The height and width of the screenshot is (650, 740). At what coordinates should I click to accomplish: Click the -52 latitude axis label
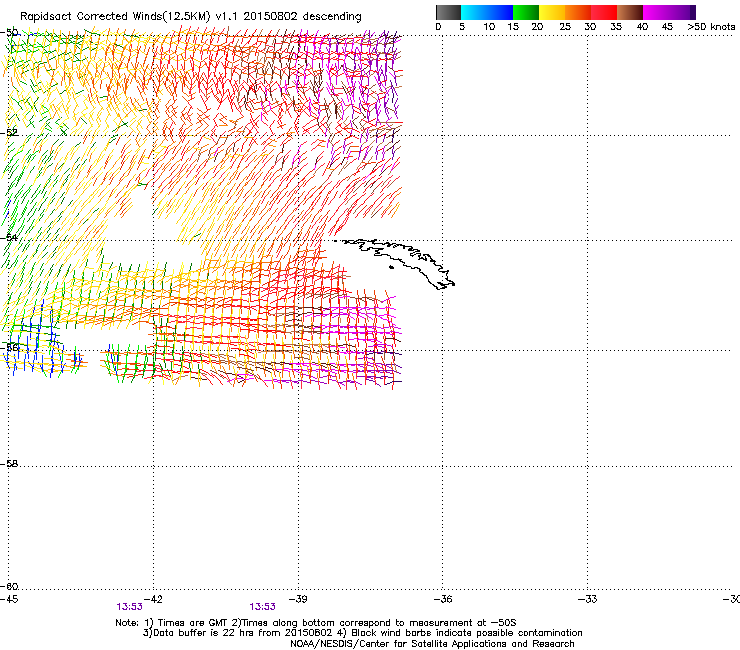click(x=9, y=133)
